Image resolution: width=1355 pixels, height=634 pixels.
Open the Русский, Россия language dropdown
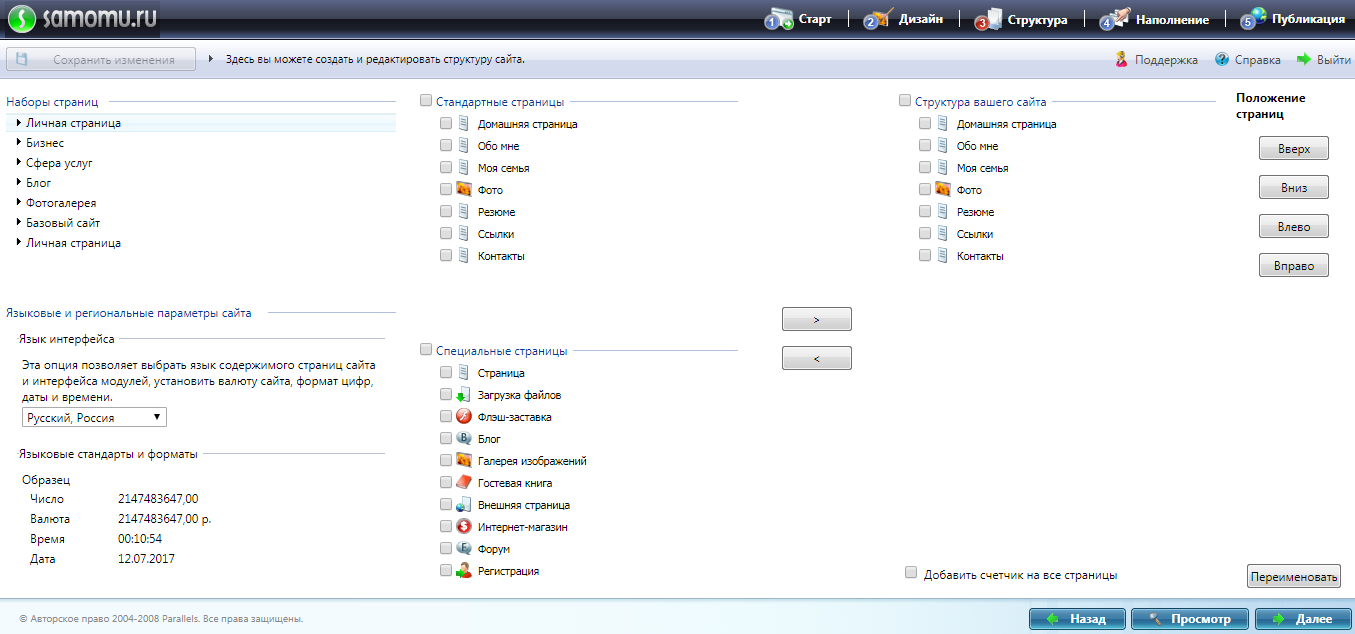pyautogui.click(x=94, y=417)
